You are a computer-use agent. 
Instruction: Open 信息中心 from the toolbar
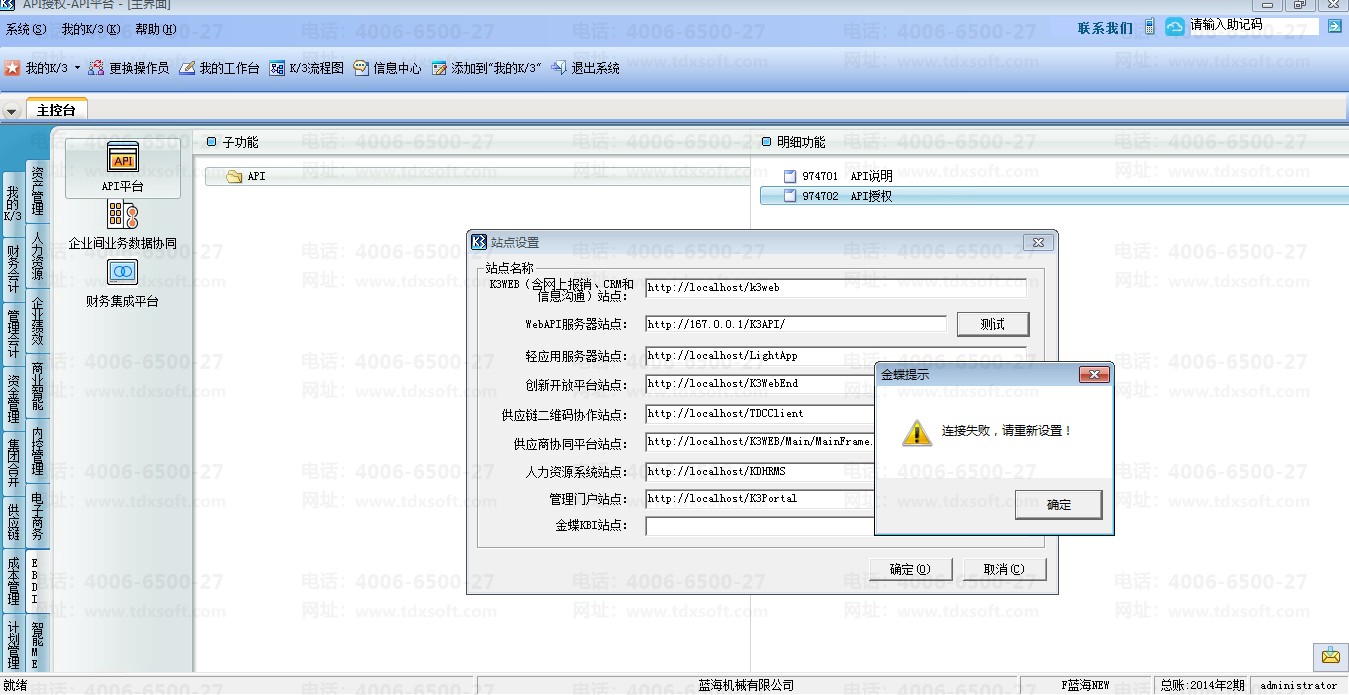[386, 68]
